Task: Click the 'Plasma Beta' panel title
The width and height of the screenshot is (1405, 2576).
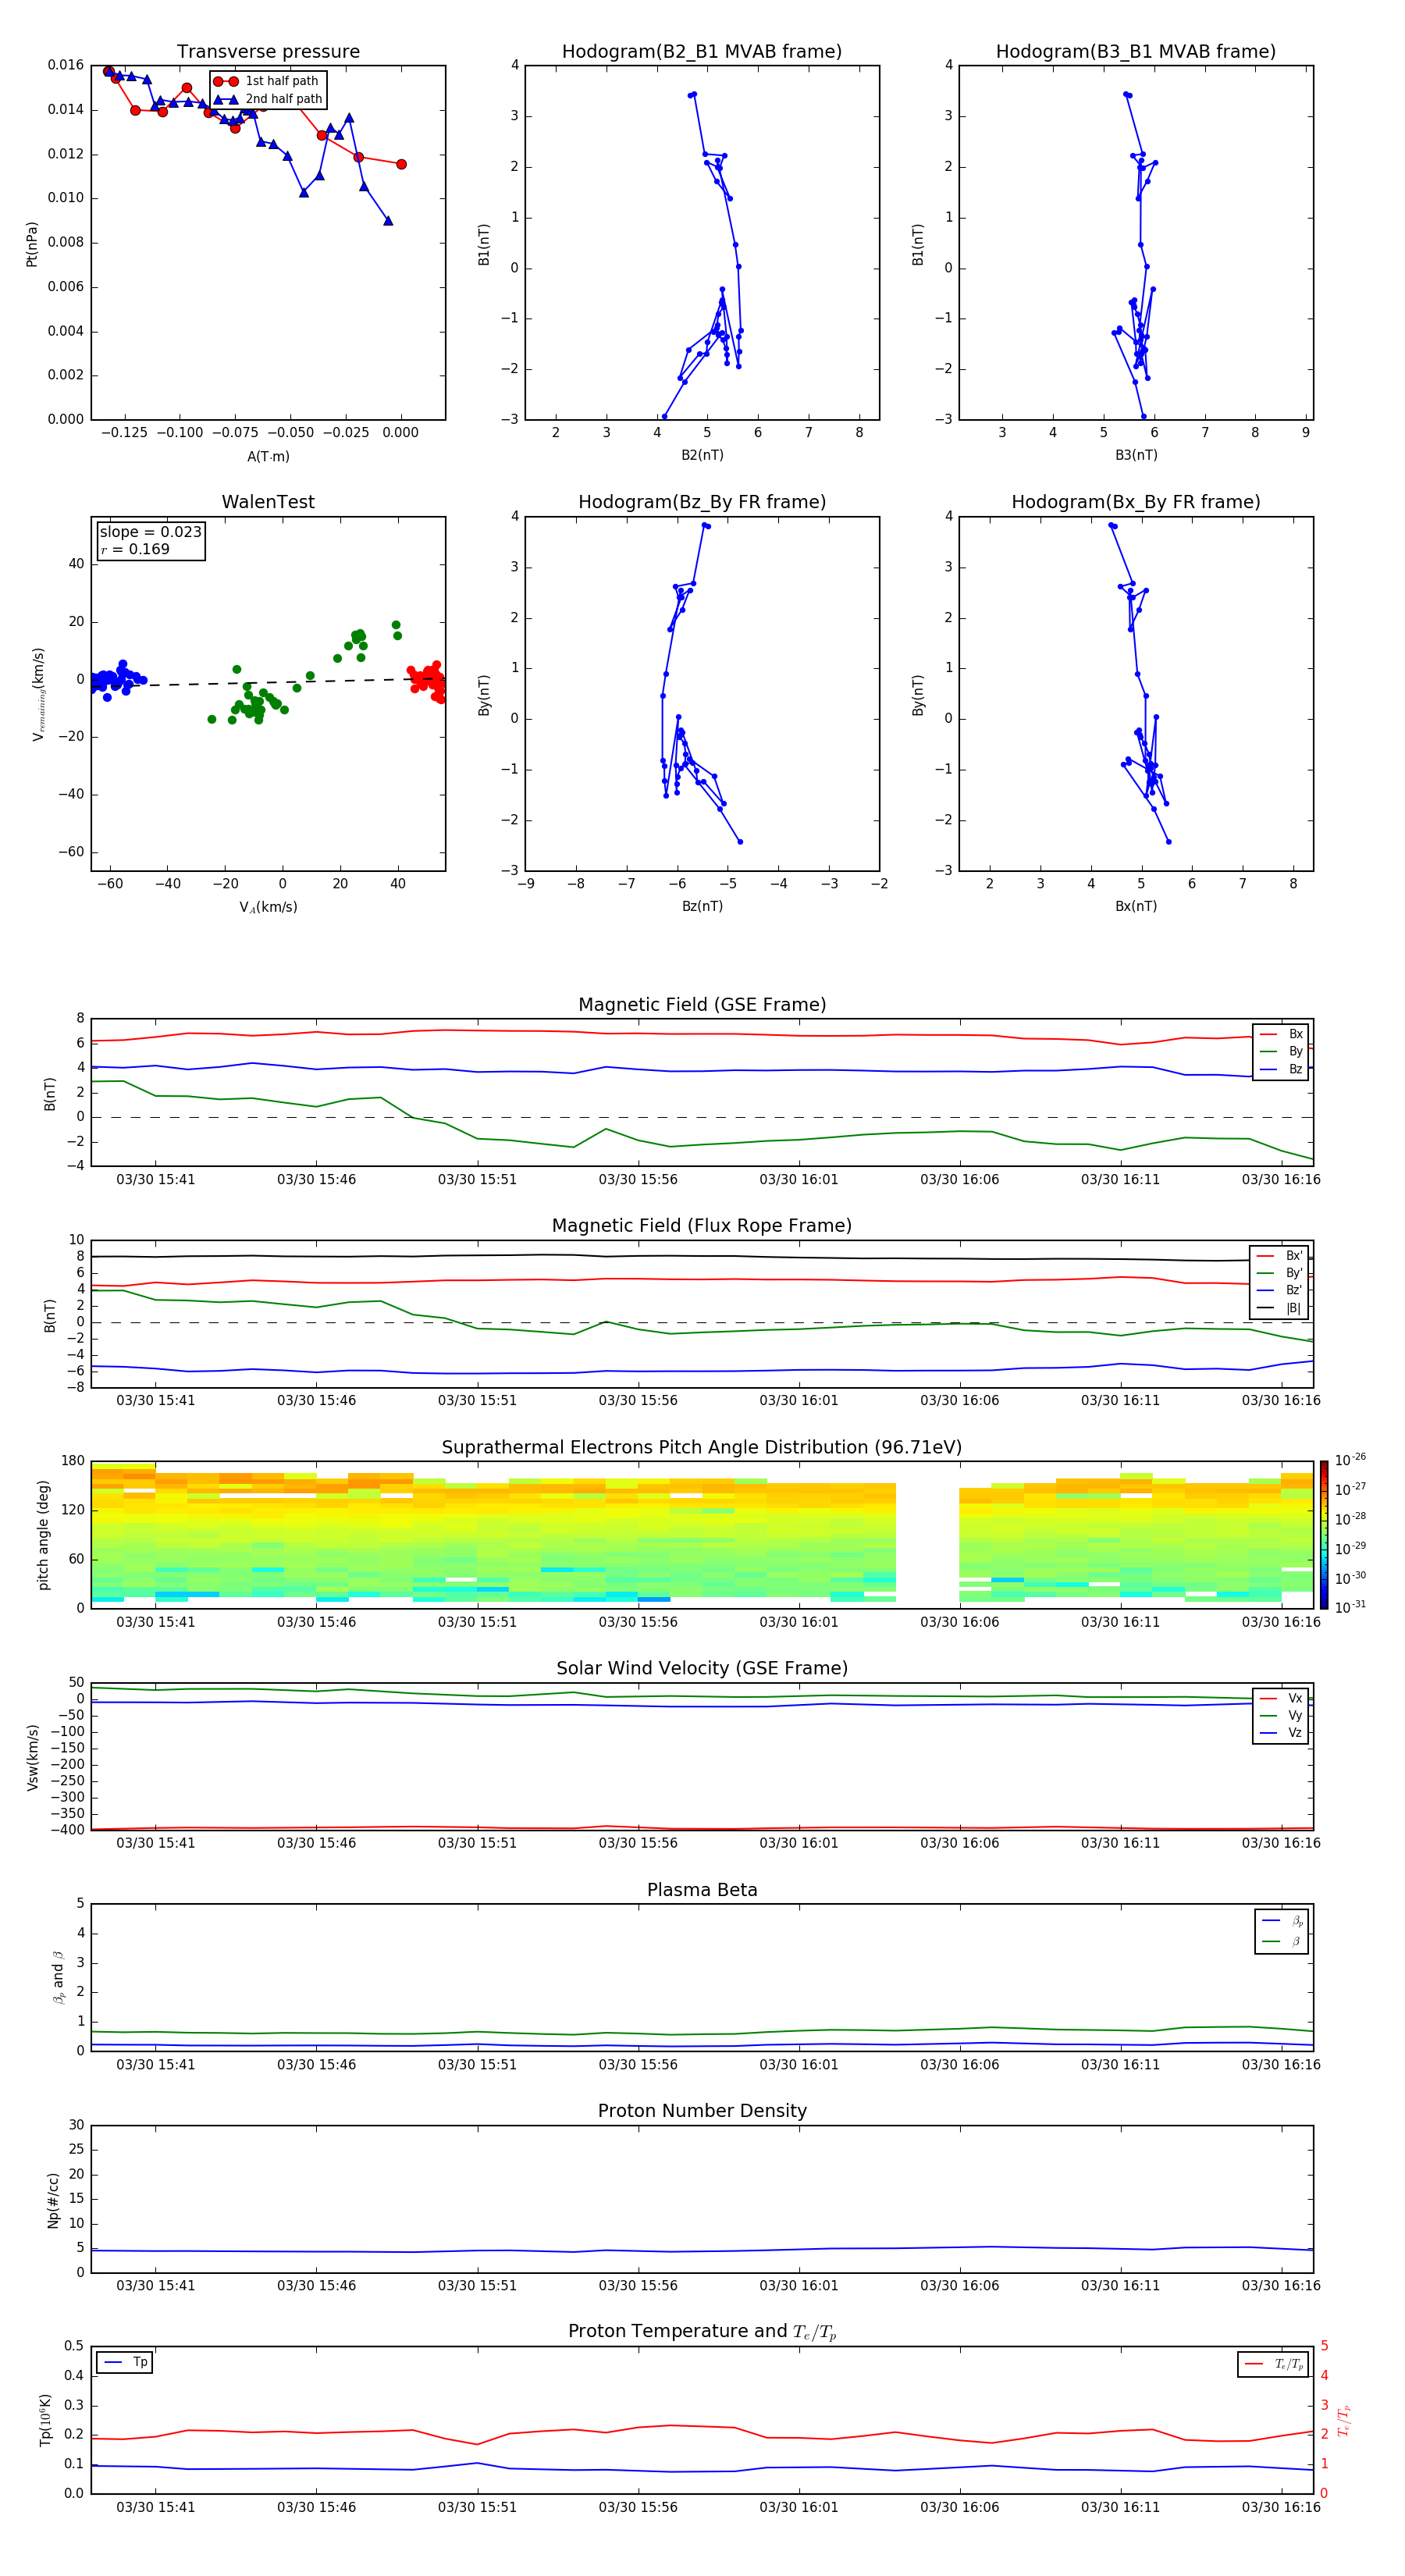Action: coord(702,1890)
